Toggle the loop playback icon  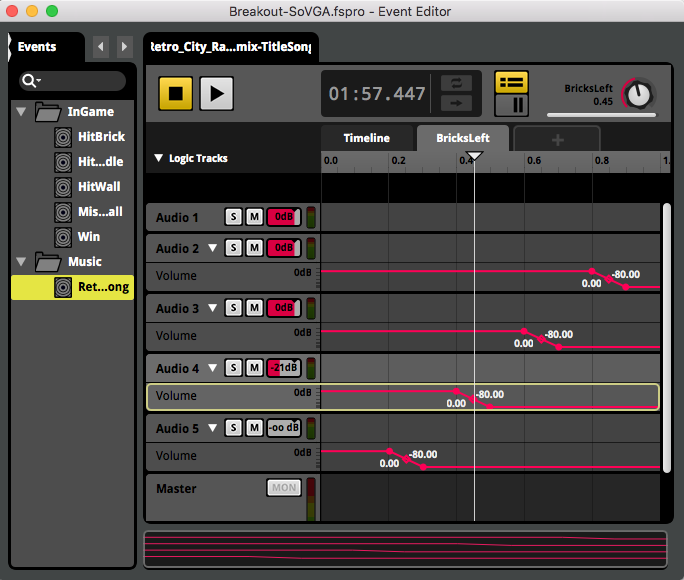point(456,83)
